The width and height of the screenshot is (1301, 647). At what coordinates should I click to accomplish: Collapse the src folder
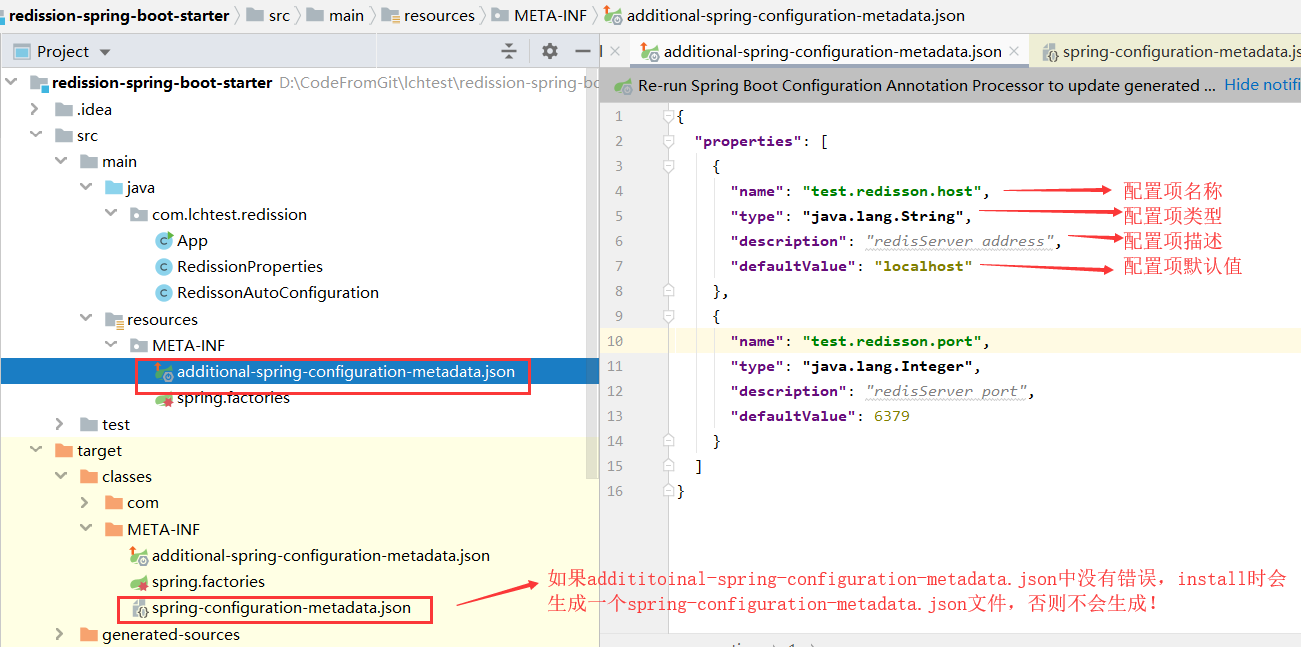pos(35,135)
